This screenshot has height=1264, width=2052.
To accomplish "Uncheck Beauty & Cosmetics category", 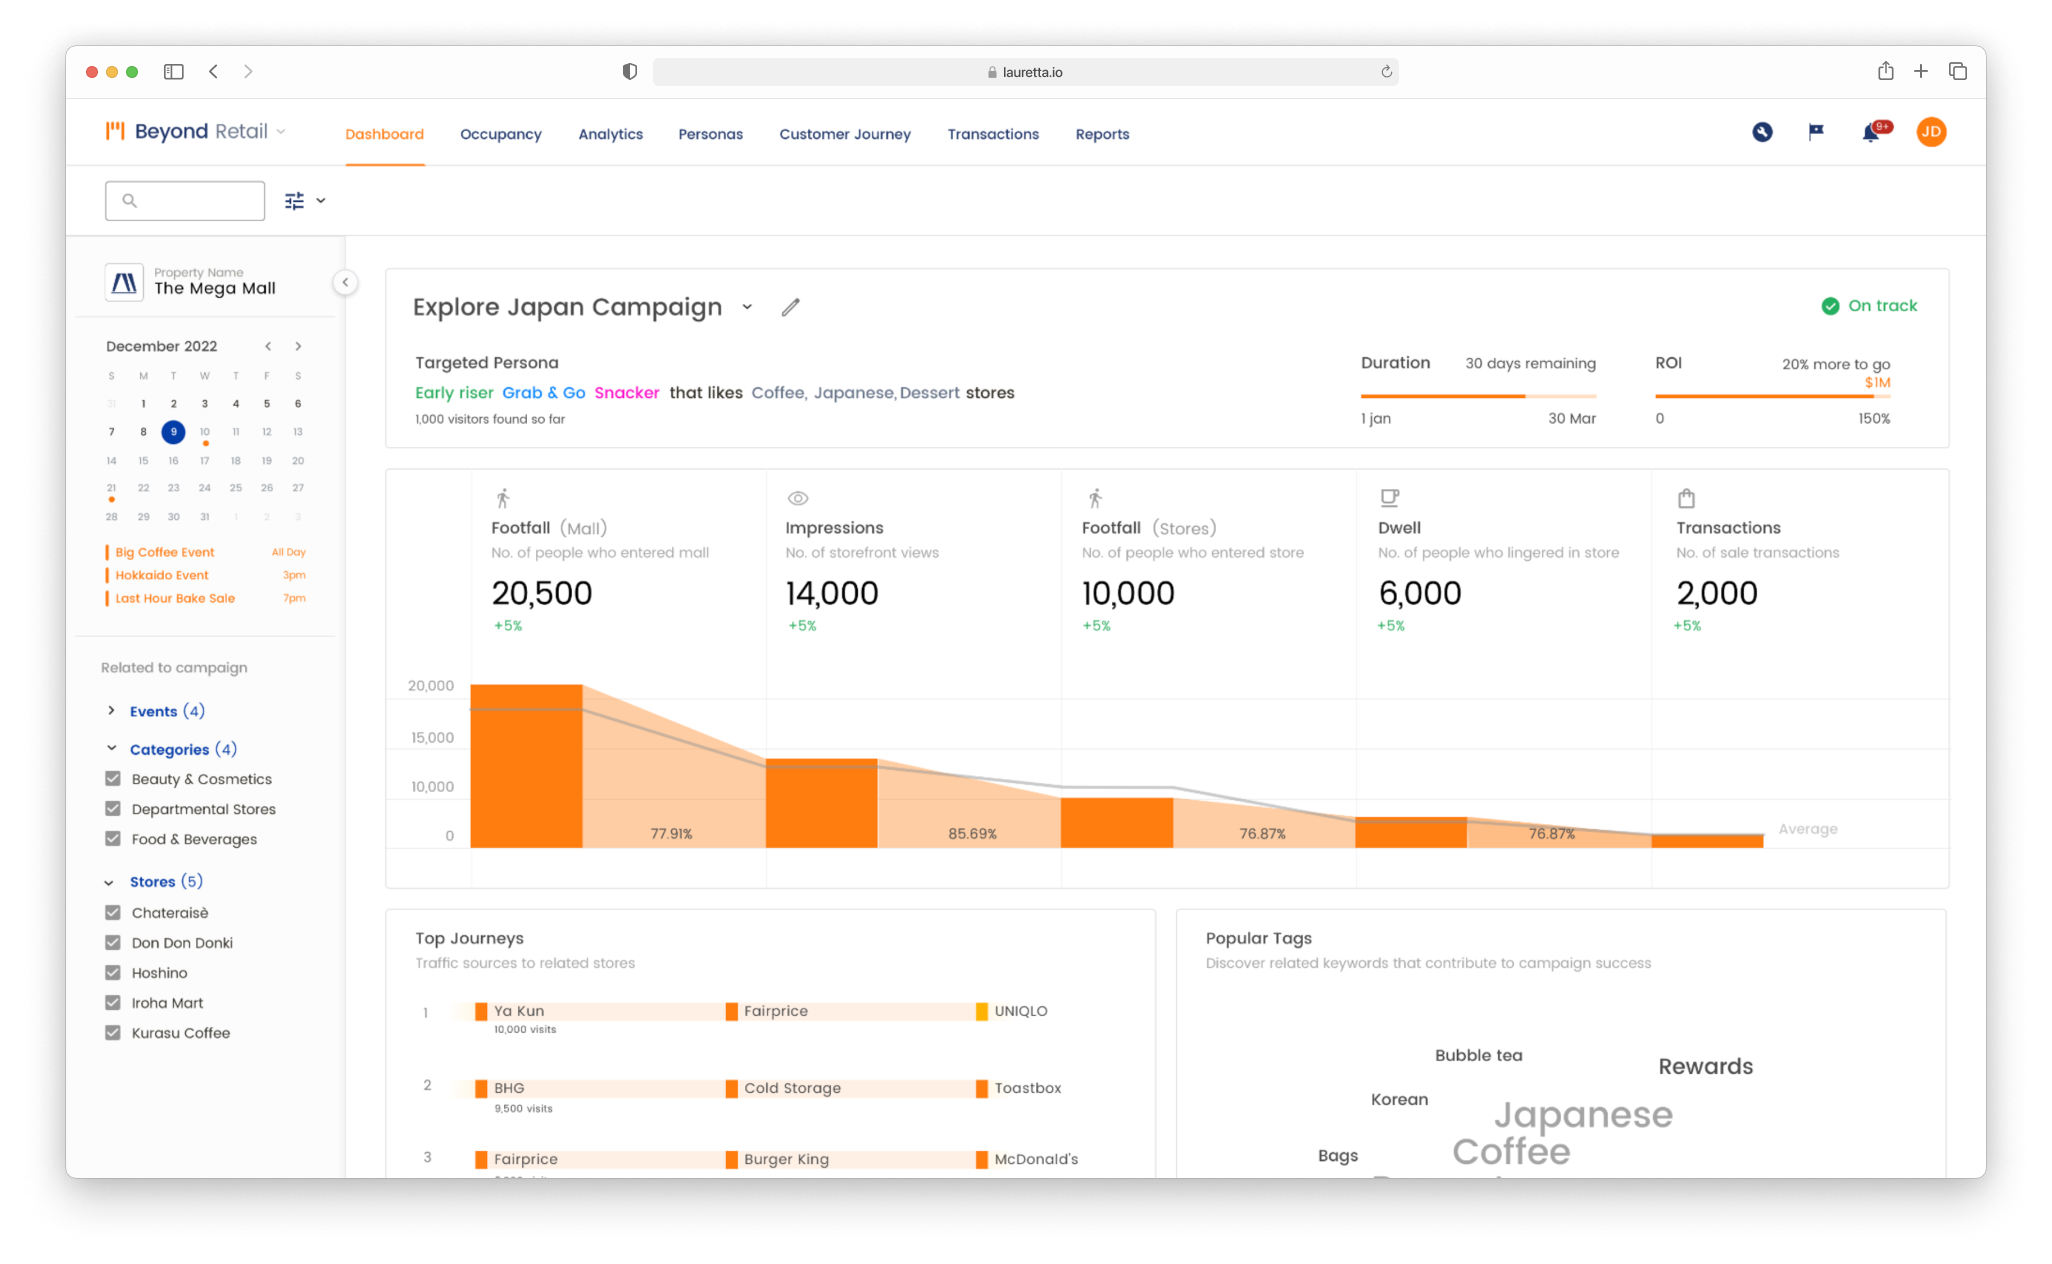I will point(113,779).
